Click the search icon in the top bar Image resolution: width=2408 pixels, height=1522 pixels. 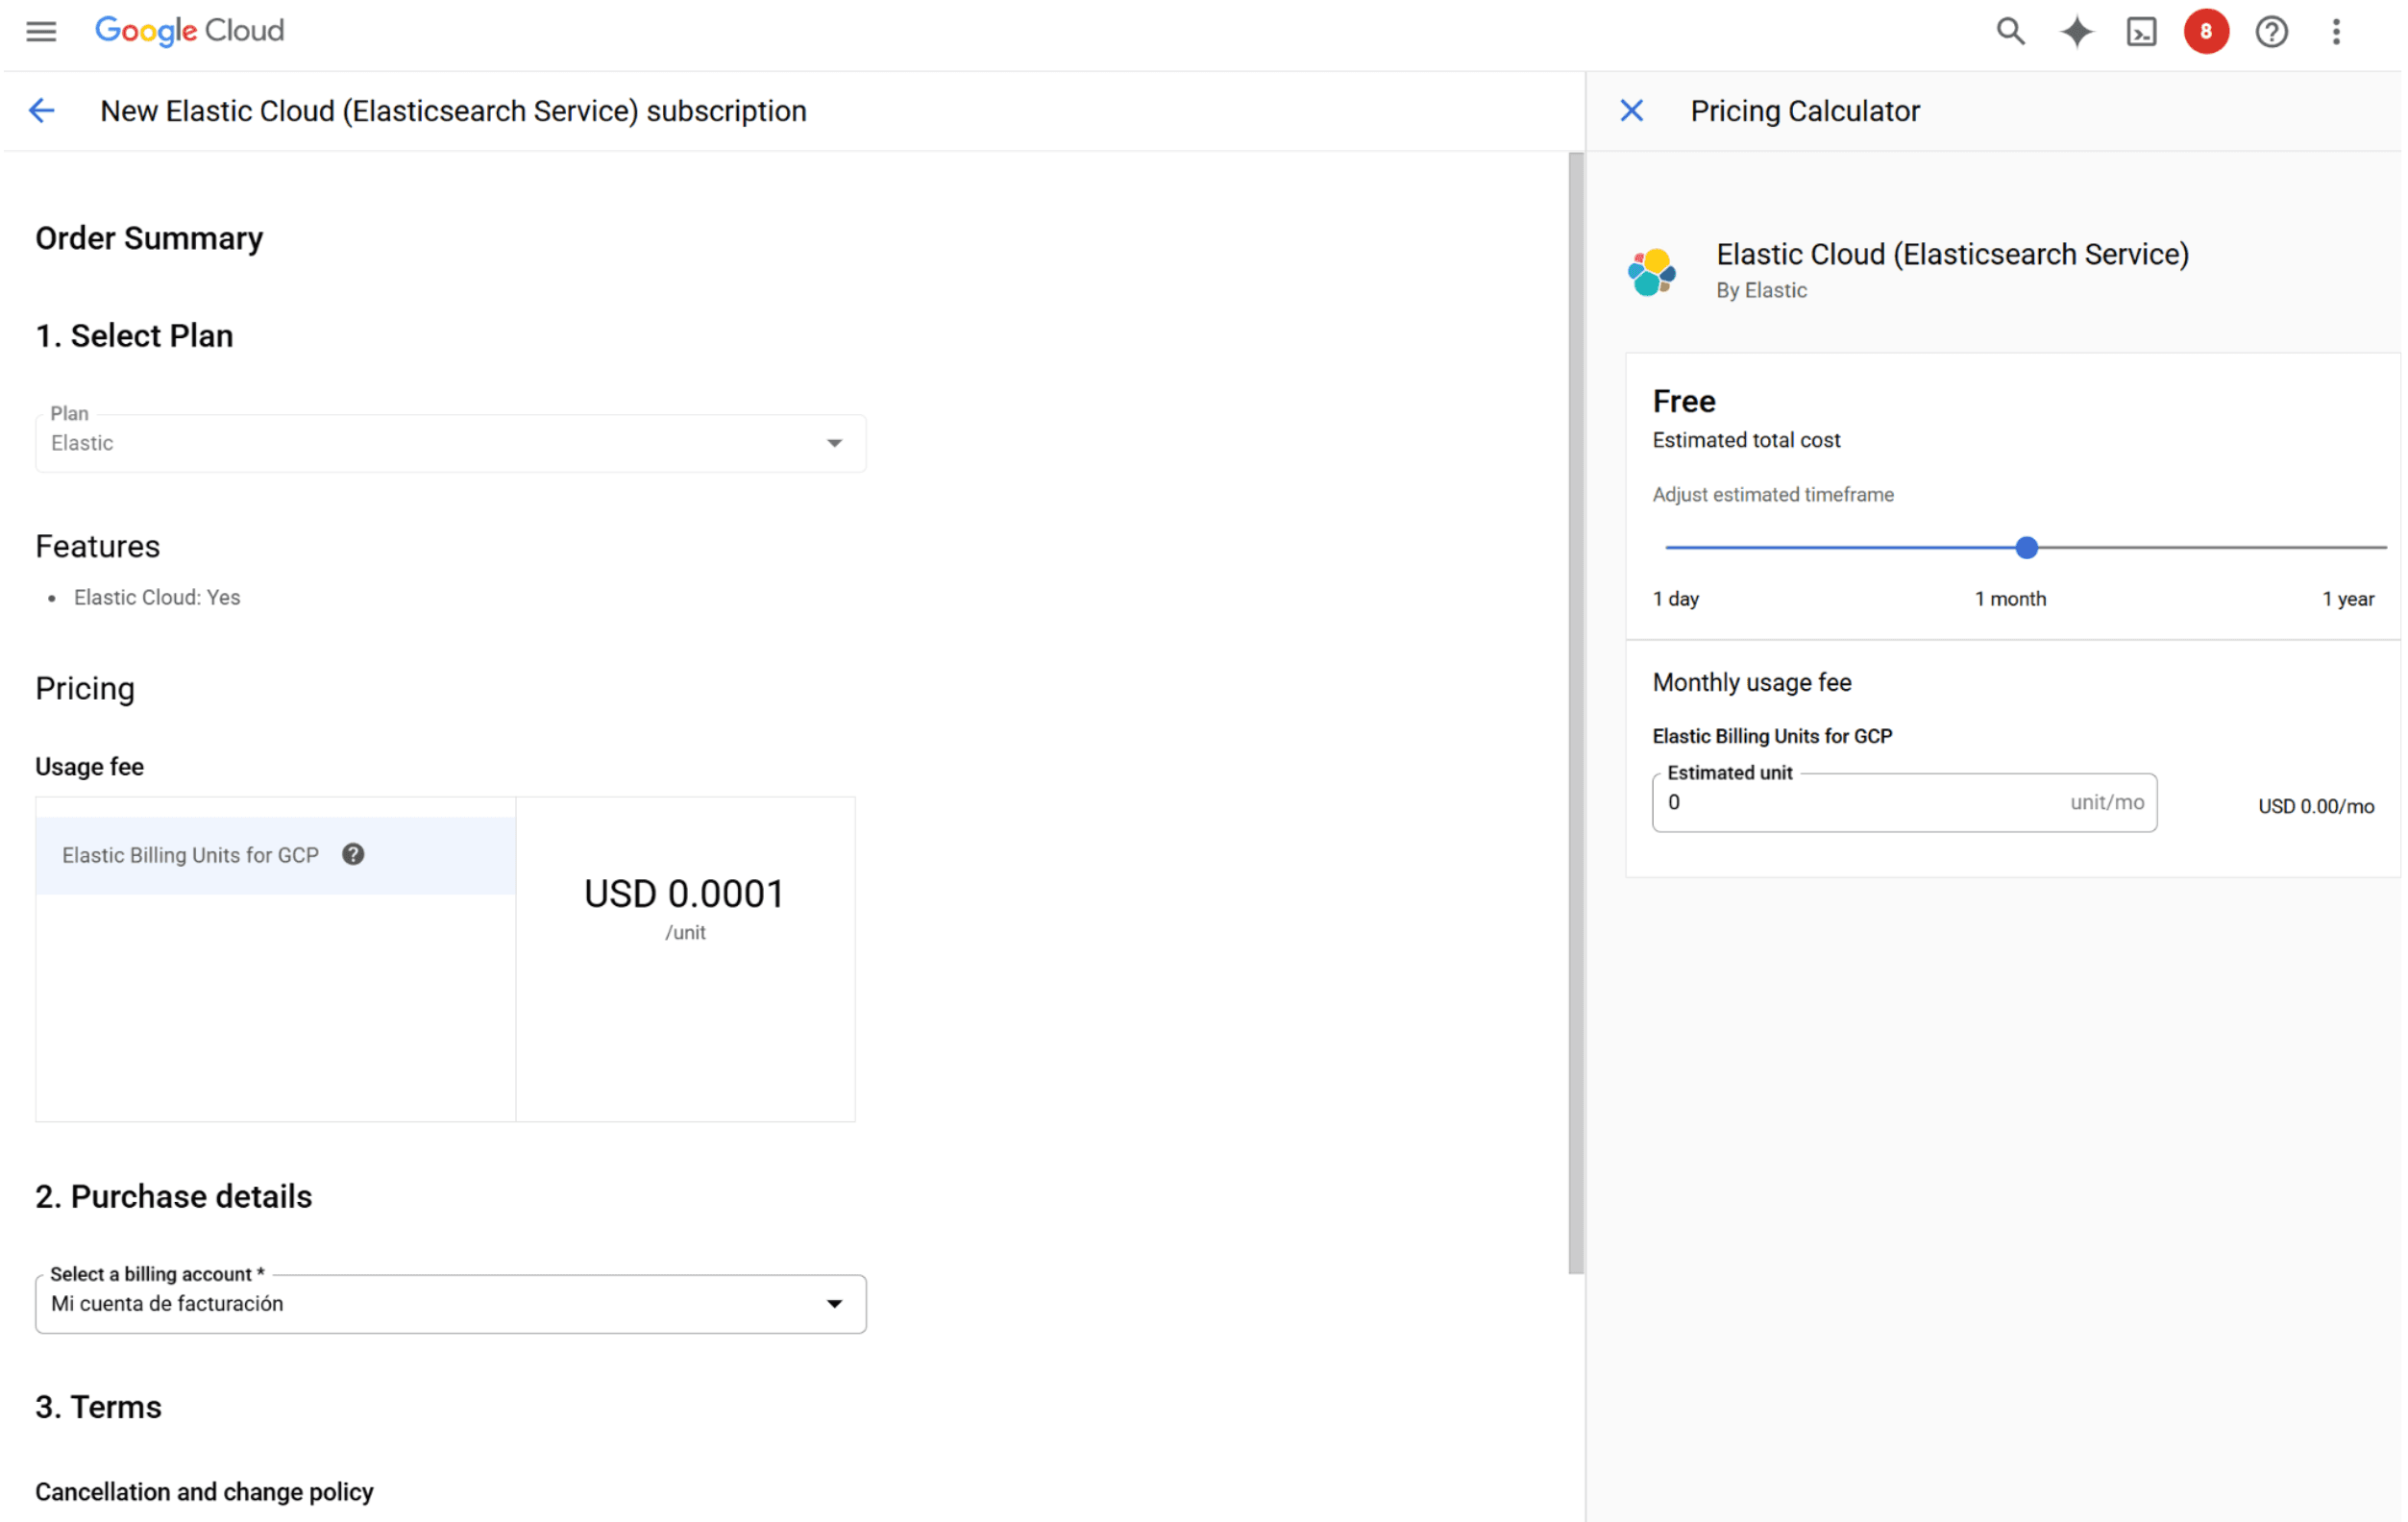tap(2011, 31)
